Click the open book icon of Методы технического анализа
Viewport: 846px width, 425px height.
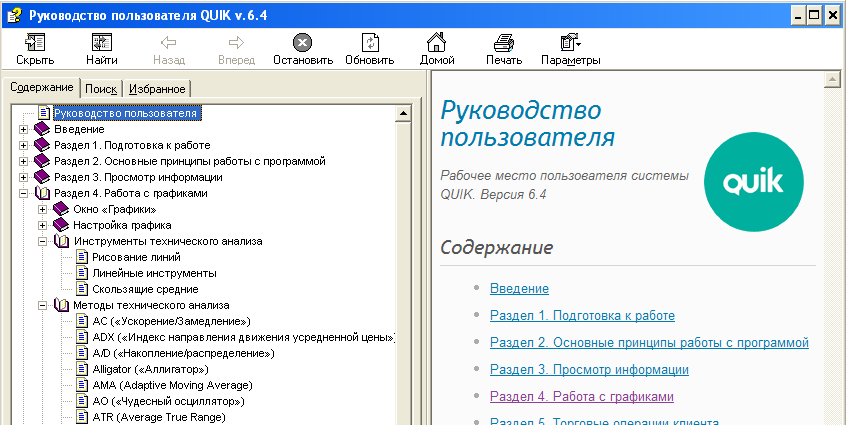pyautogui.click(x=62, y=305)
